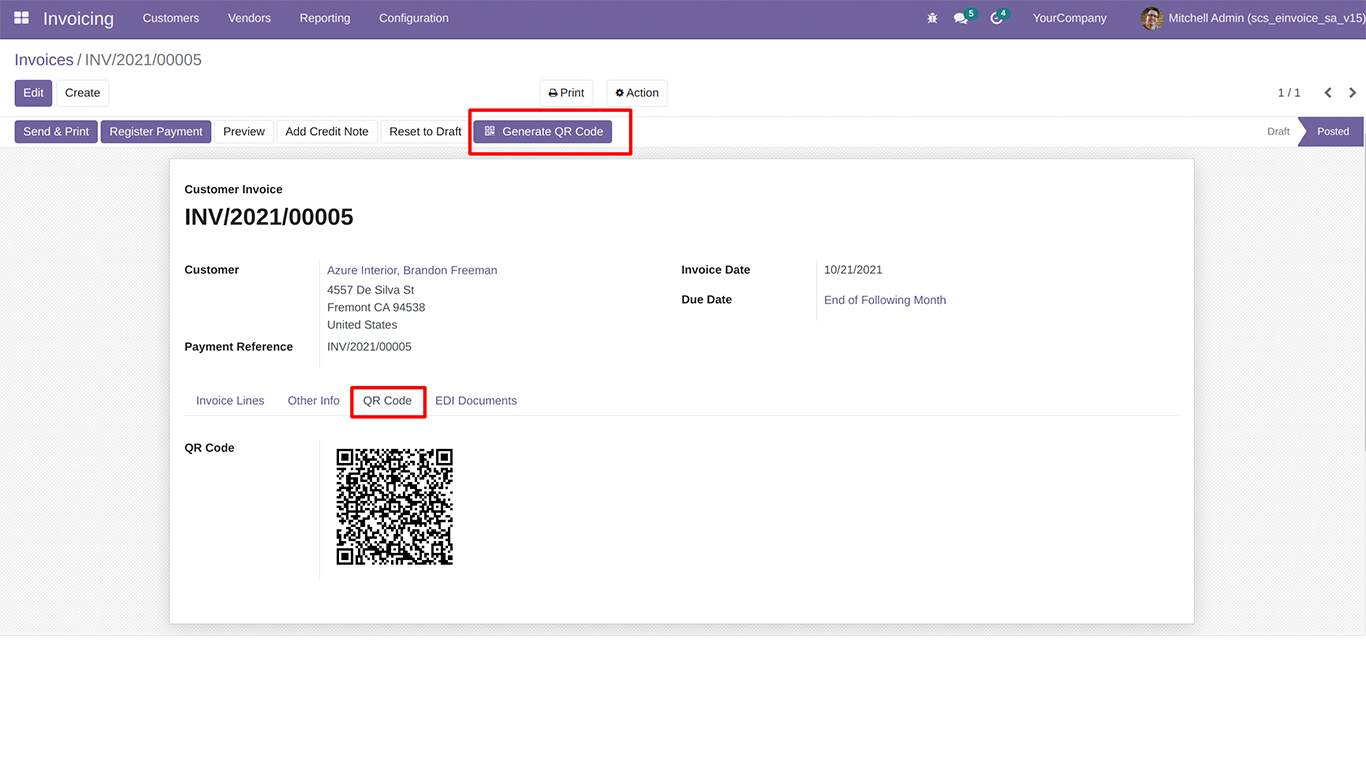Open the Print dropdown

[x=566, y=93]
